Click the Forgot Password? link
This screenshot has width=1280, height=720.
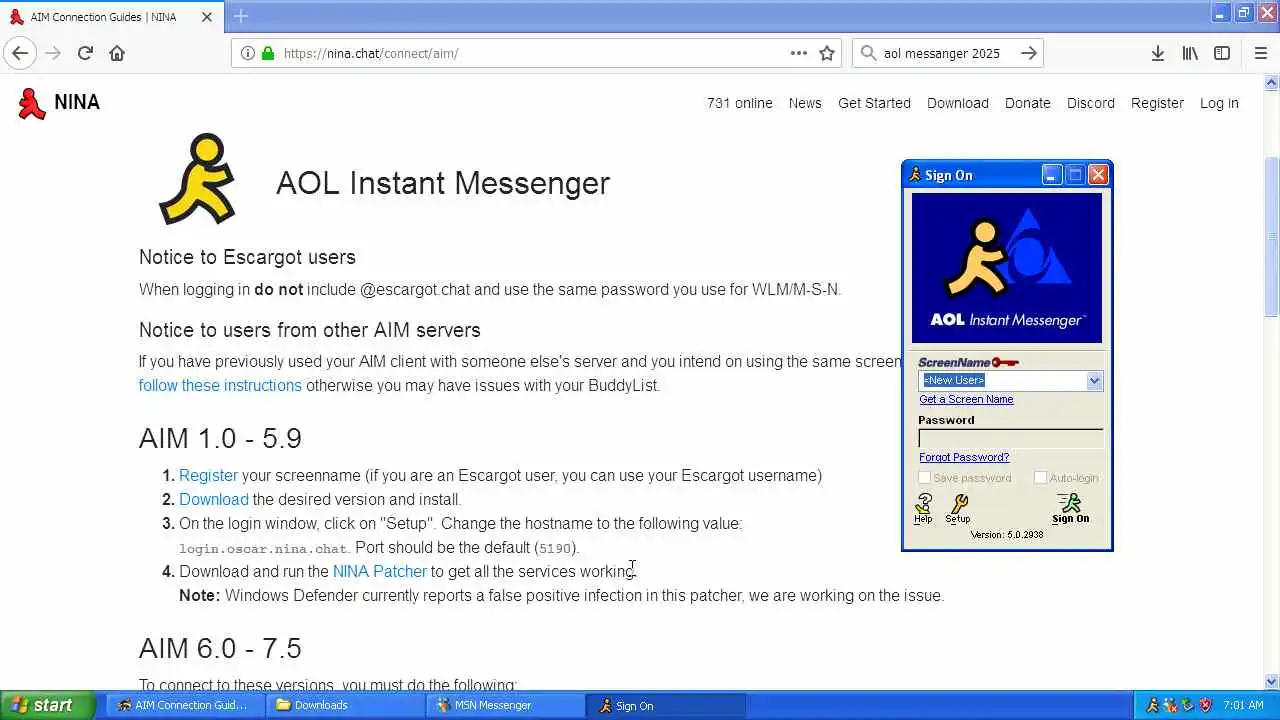pos(964,457)
